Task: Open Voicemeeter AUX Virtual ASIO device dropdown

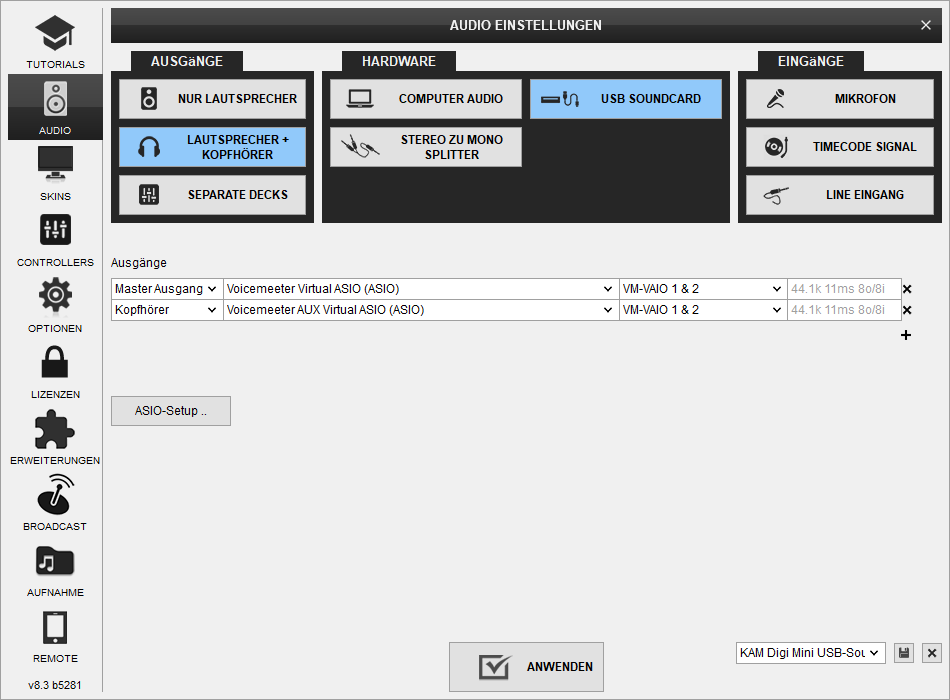Action: [x=421, y=310]
